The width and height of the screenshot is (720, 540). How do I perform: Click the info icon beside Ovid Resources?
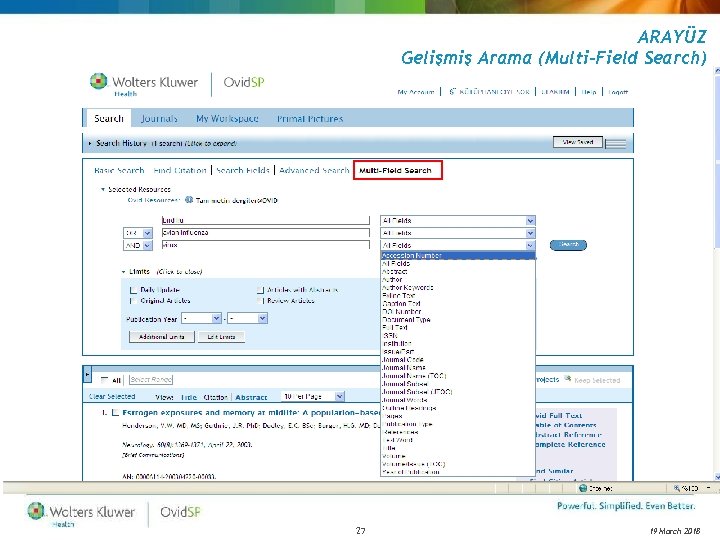pos(189,200)
